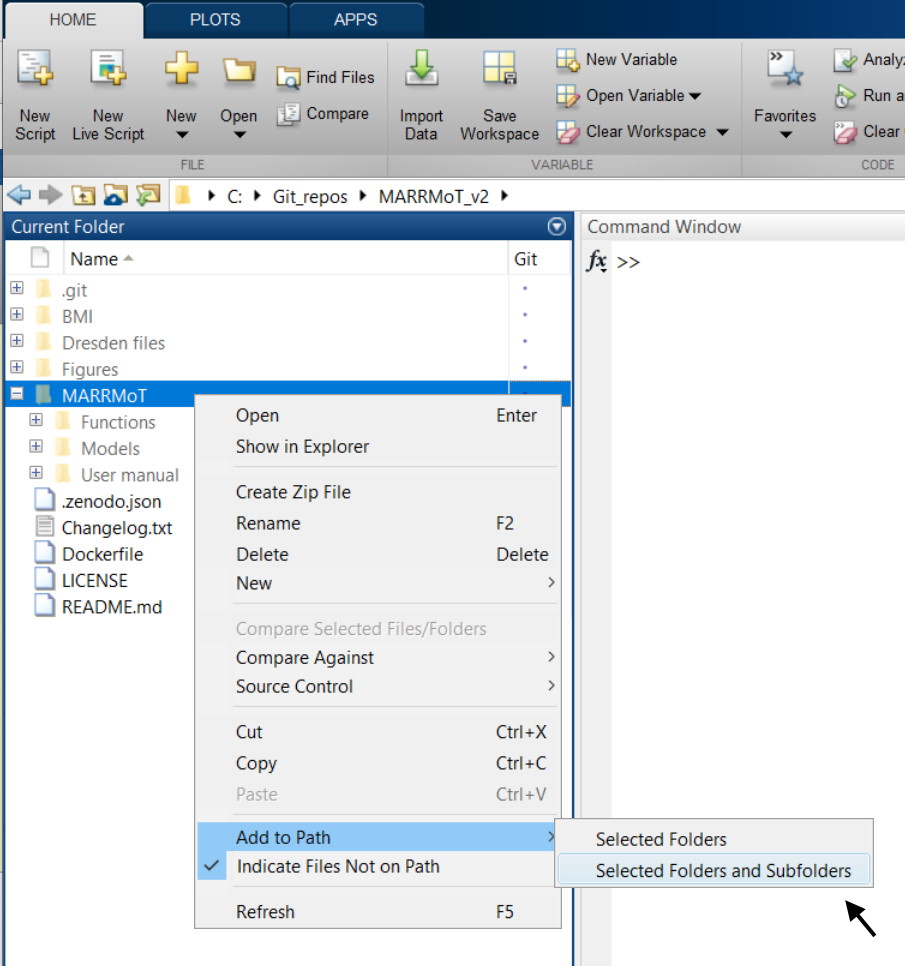Choose Rename in context menu

[x=378, y=524]
